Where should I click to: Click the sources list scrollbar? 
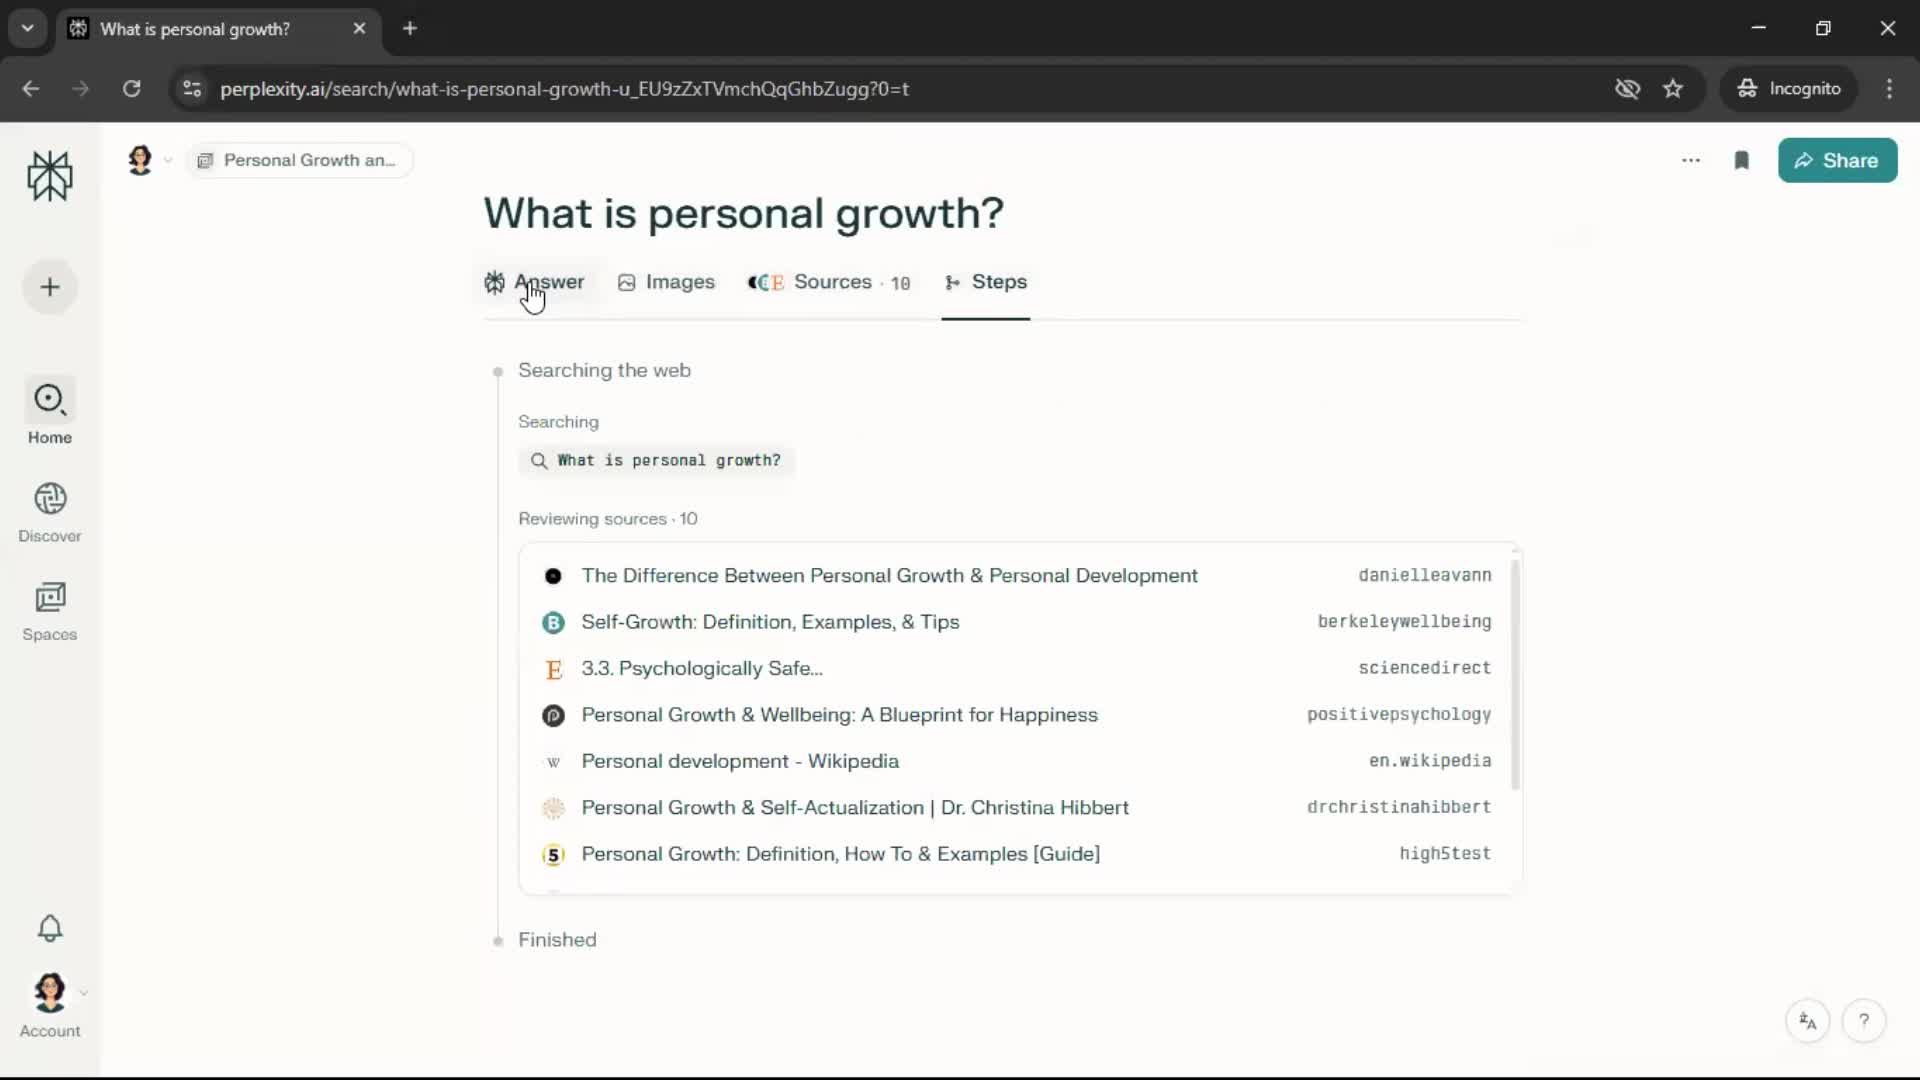pos(1515,675)
